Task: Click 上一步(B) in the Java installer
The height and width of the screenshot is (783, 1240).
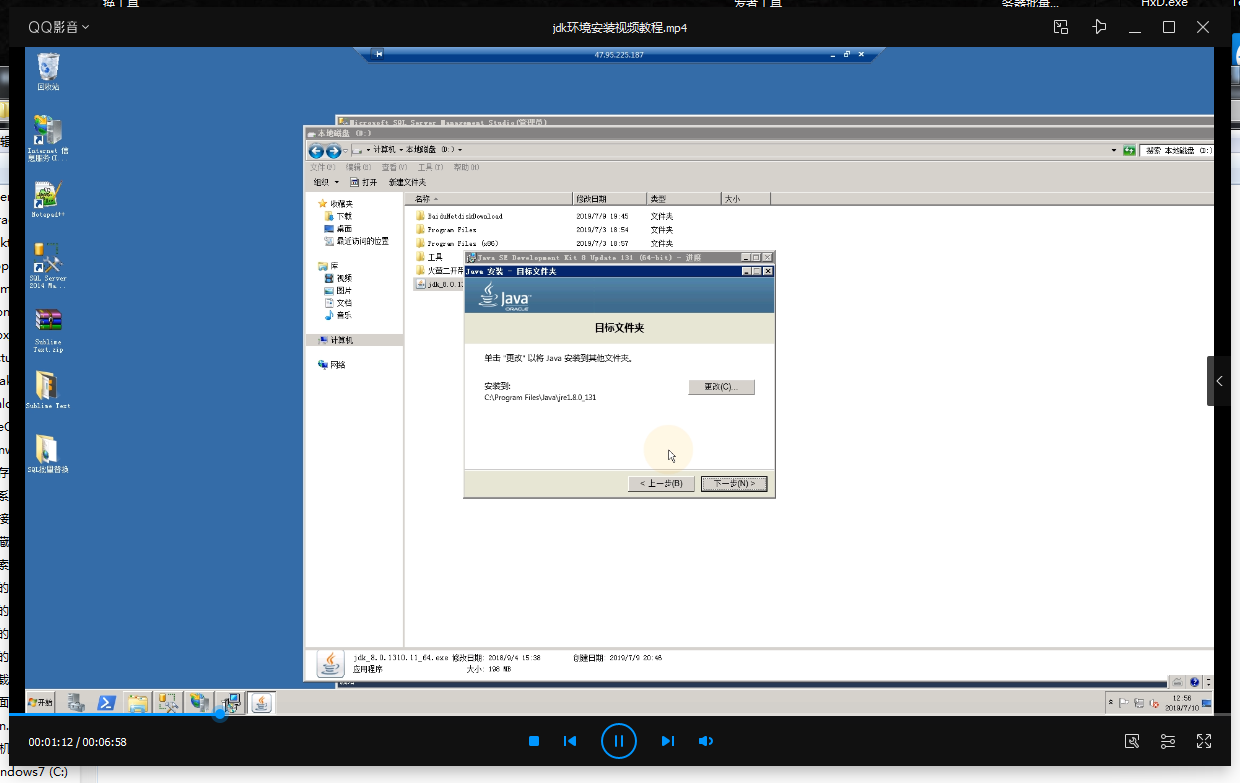Action: coord(661,484)
